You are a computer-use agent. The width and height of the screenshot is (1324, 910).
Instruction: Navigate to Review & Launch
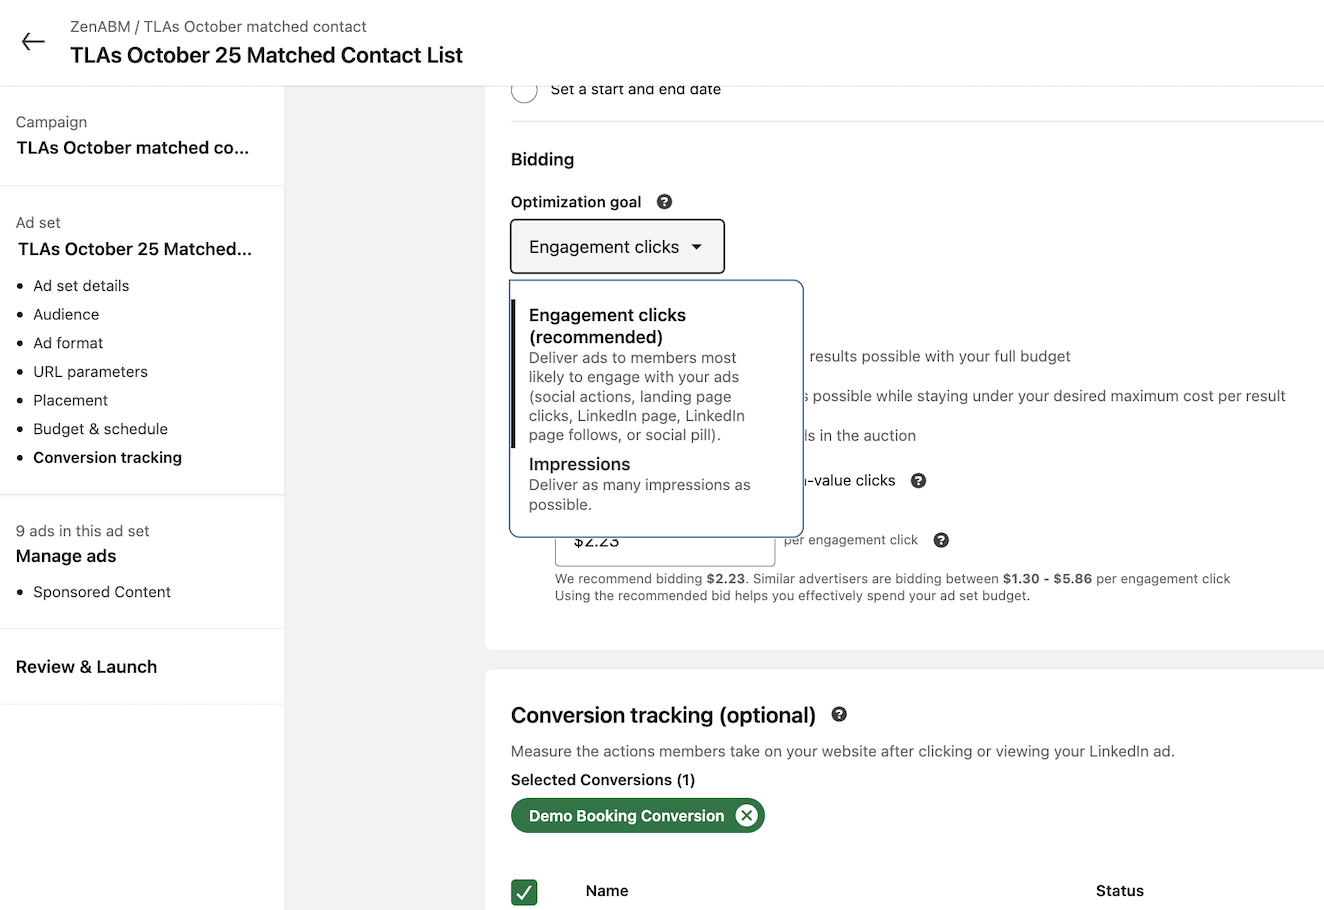[x=86, y=666]
